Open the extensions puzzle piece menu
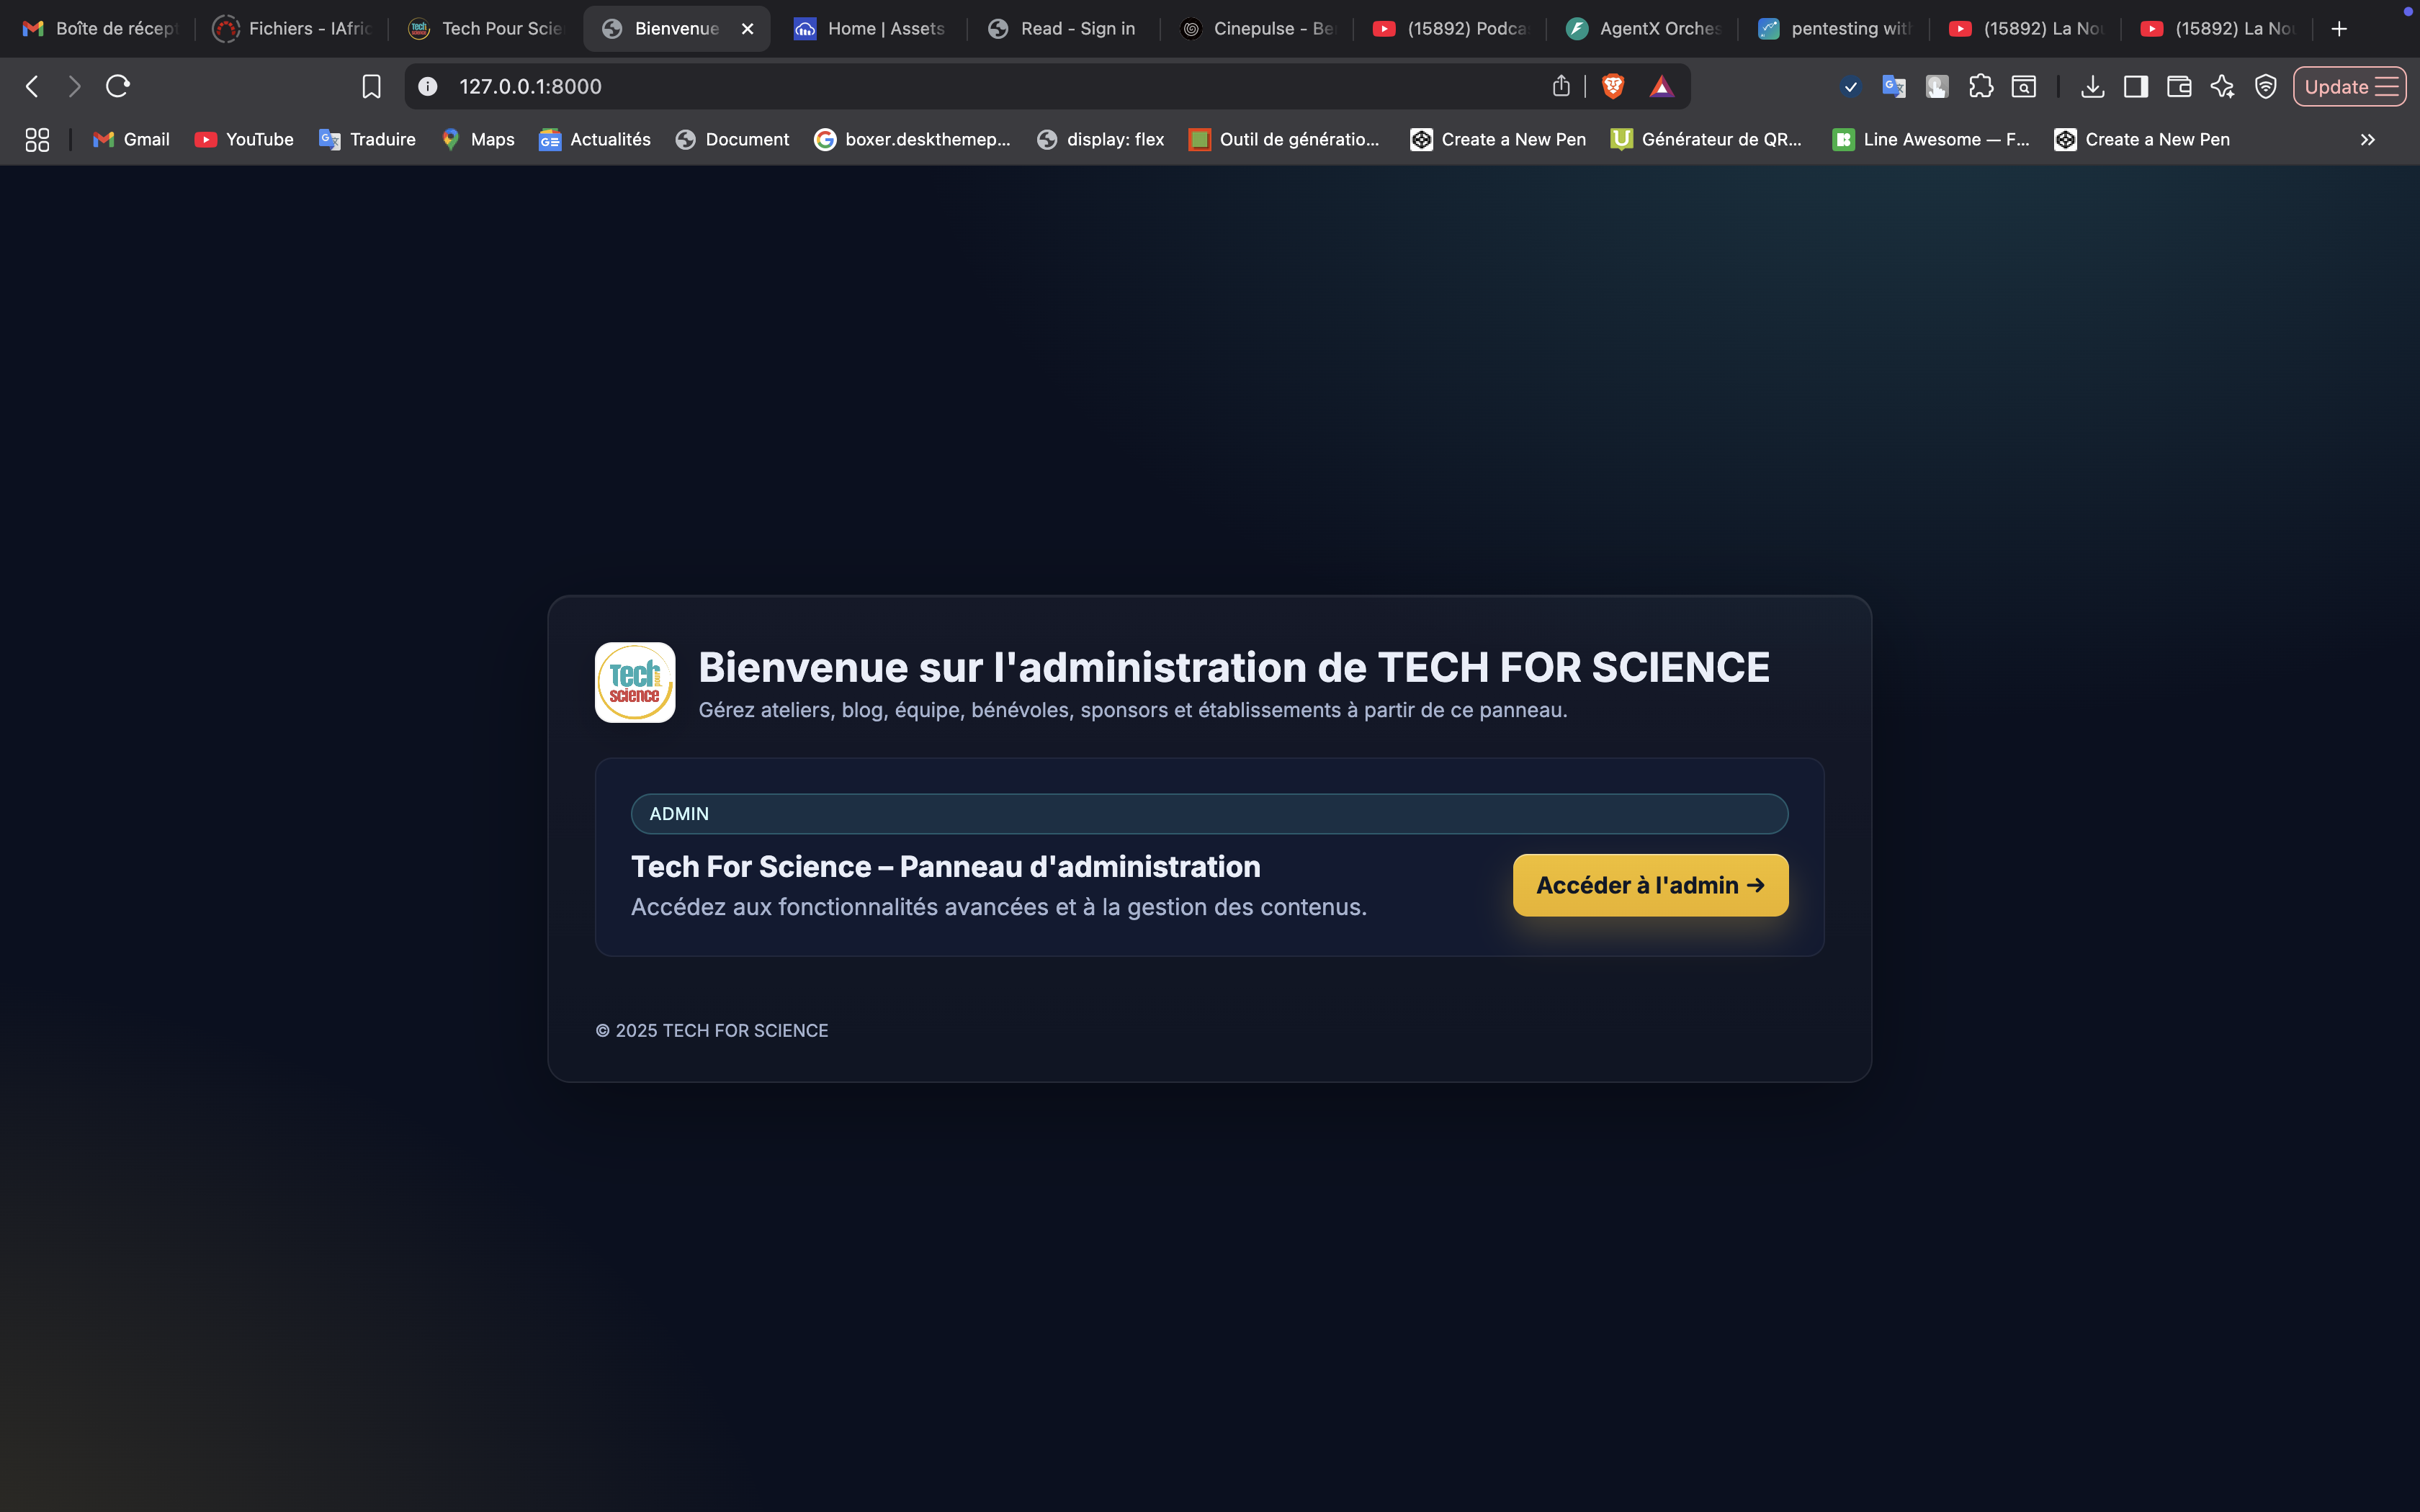Screen dimensions: 2420x1512 point(1980,87)
